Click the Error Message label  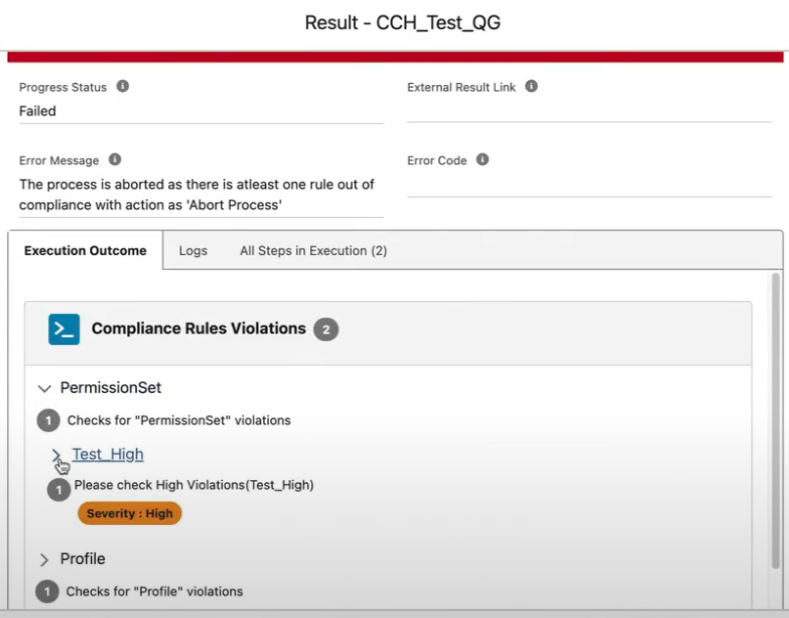pyautogui.click(x=59, y=161)
